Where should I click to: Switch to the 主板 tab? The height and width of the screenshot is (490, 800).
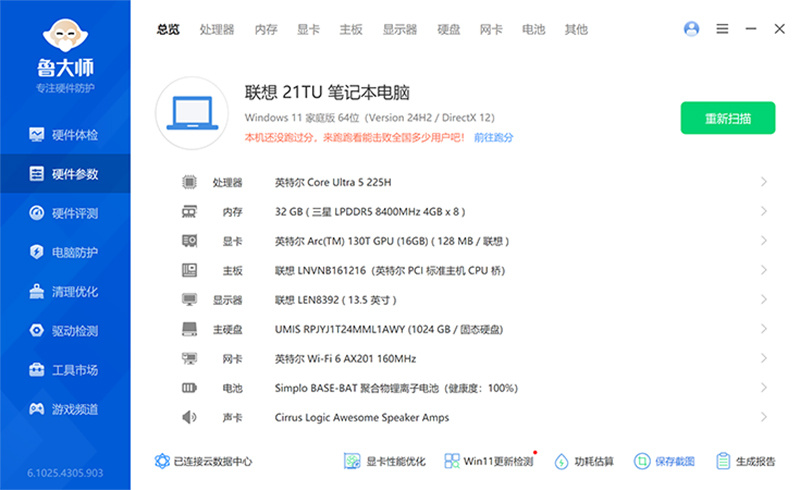[x=351, y=30]
